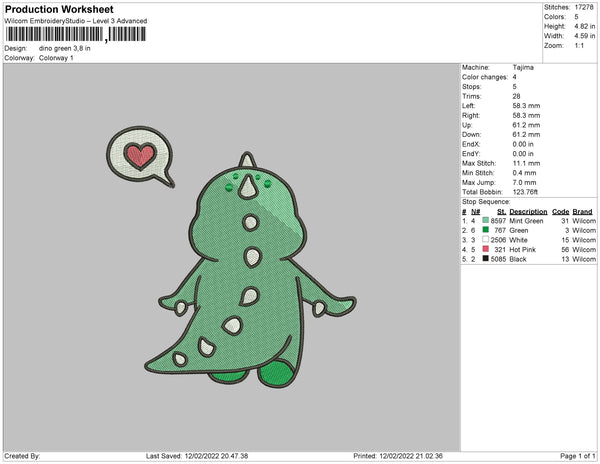Screen dimensions: 600x464
Task: Click the barcode in the header
Action: click(x=75, y=34)
